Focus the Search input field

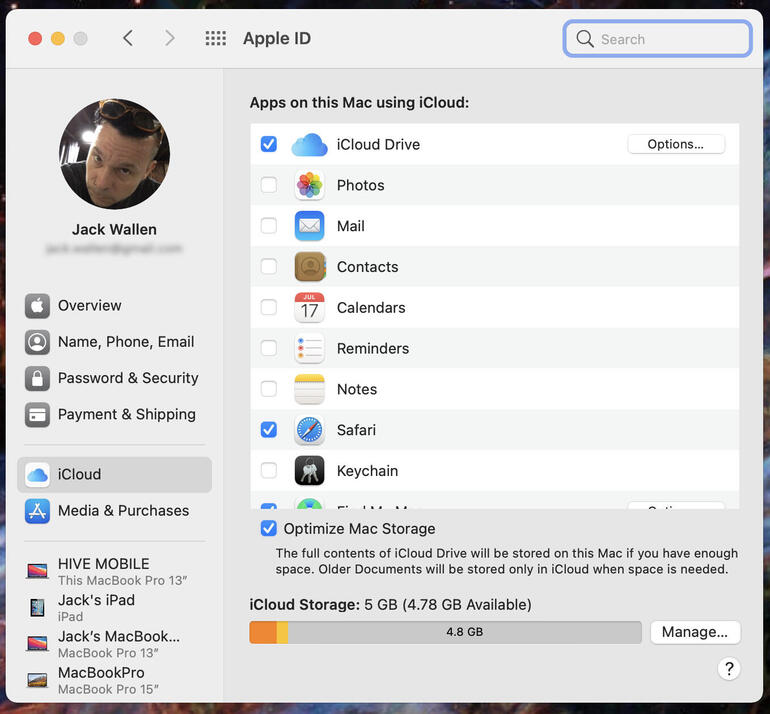(658, 38)
